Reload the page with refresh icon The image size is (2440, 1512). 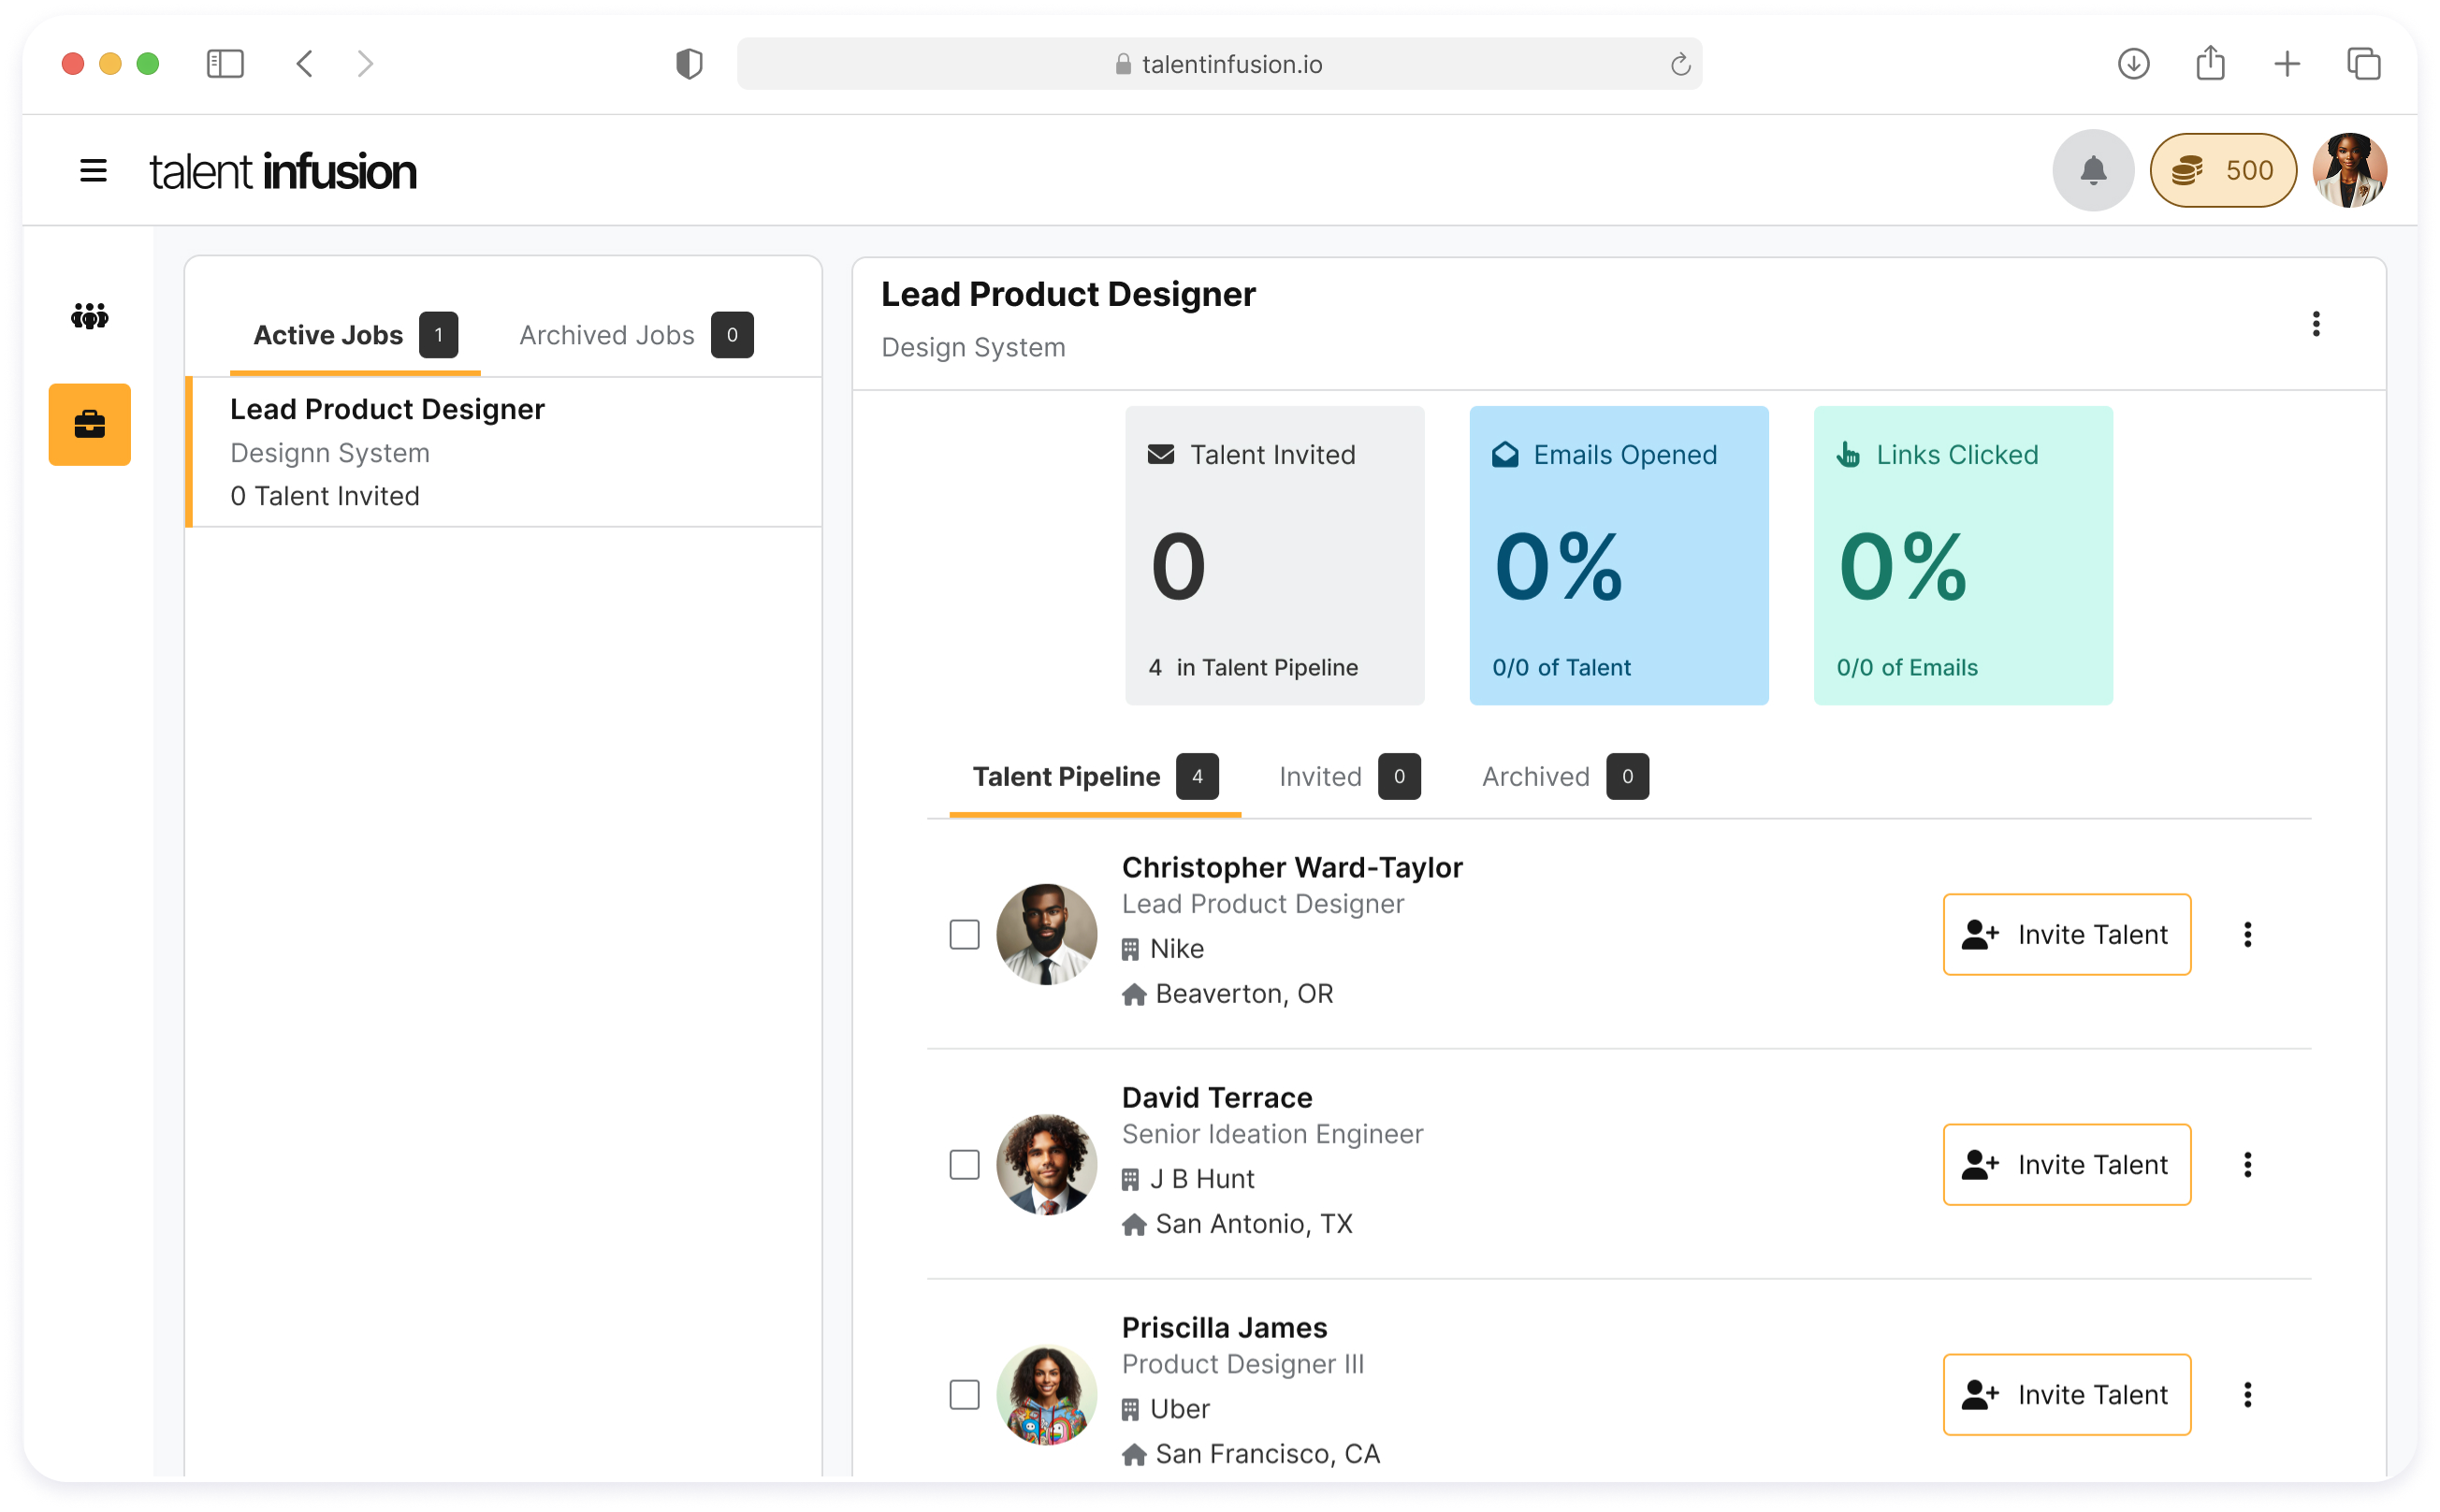click(1680, 64)
